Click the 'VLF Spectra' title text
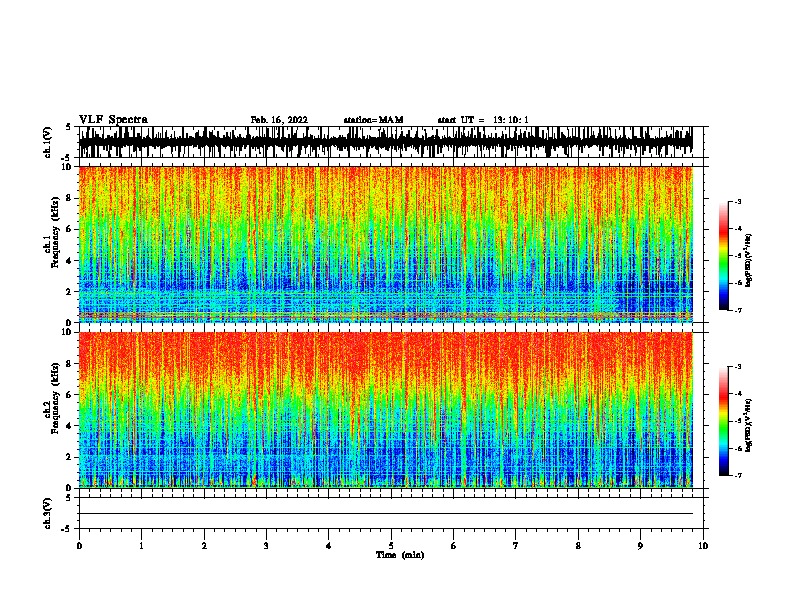The height and width of the screenshot is (612, 792). [113, 120]
